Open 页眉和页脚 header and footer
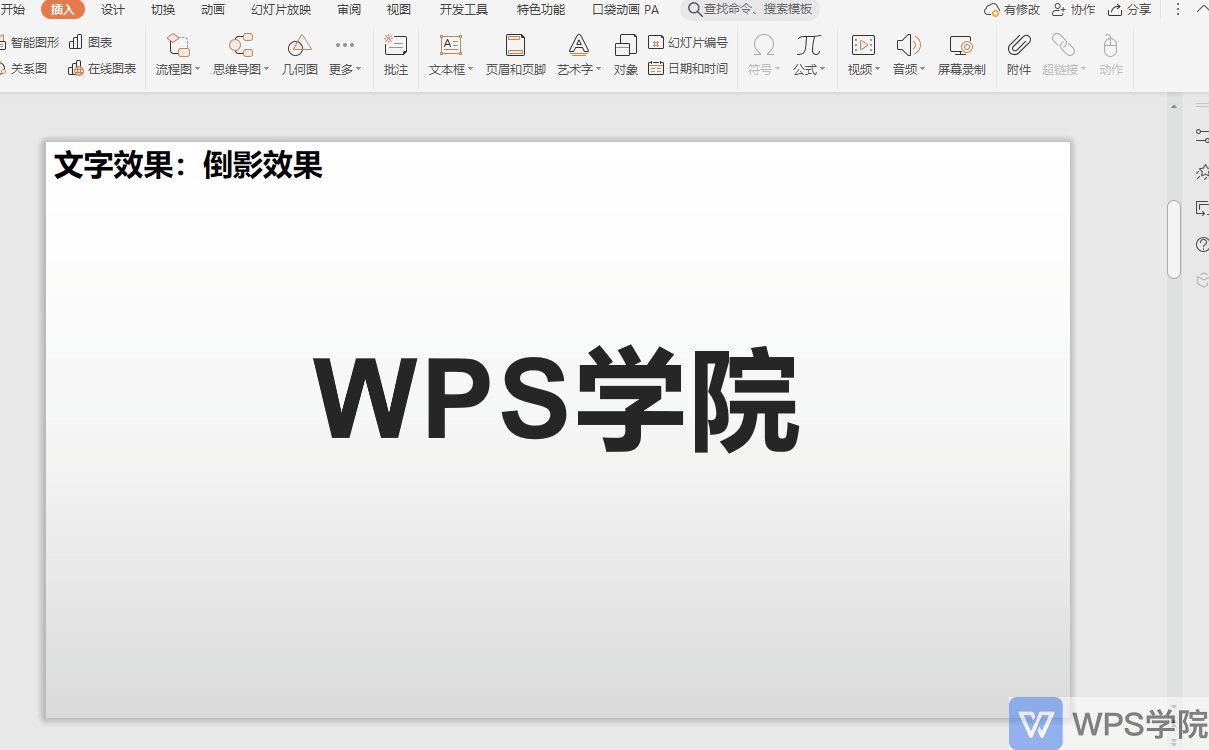 tap(515, 56)
